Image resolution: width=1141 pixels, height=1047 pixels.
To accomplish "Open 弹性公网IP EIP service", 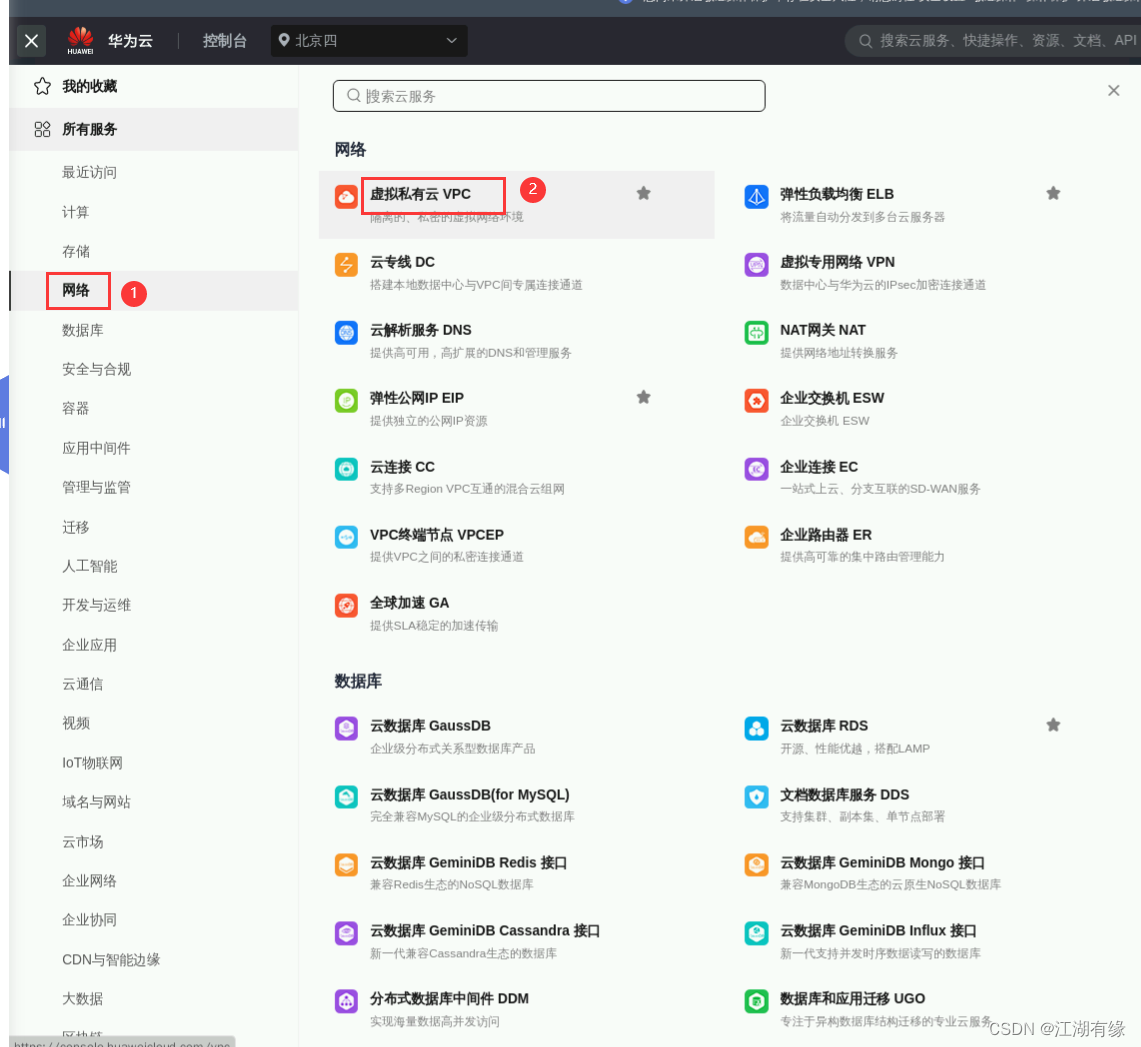I will click(x=414, y=398).
